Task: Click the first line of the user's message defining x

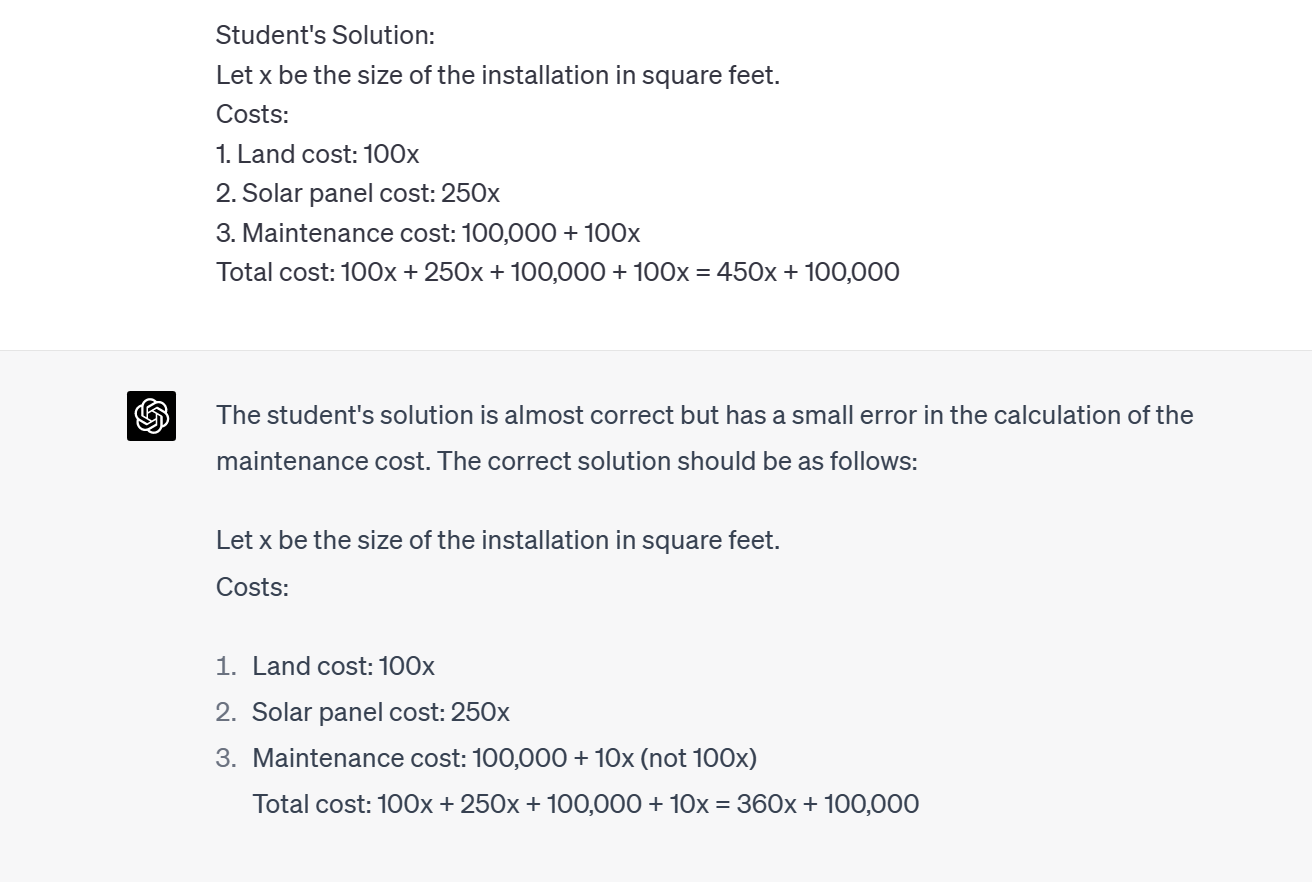Action: coord(497,75)
